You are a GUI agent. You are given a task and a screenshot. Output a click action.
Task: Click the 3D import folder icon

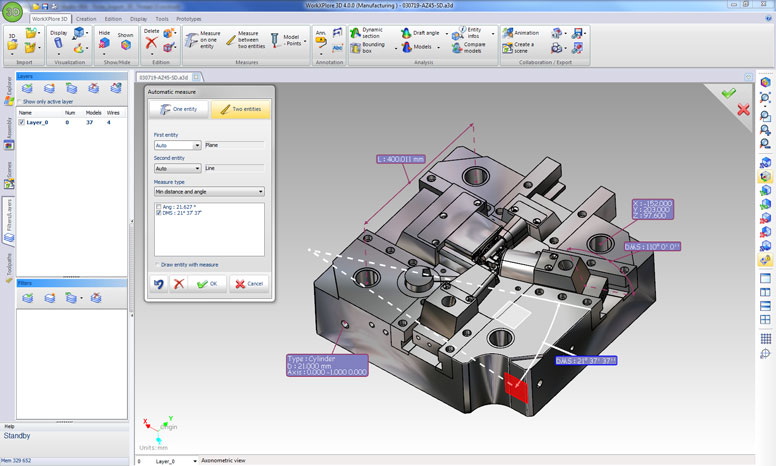[x=12, y=45]
